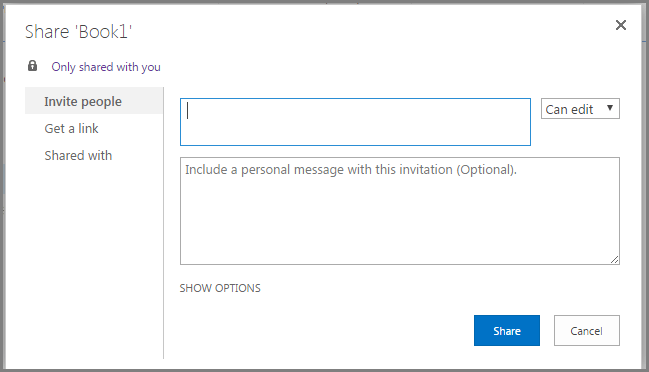The height and width of the screenshot is (372, 649).
Task: Open the Shared with tab
Action: click(78, 155)
